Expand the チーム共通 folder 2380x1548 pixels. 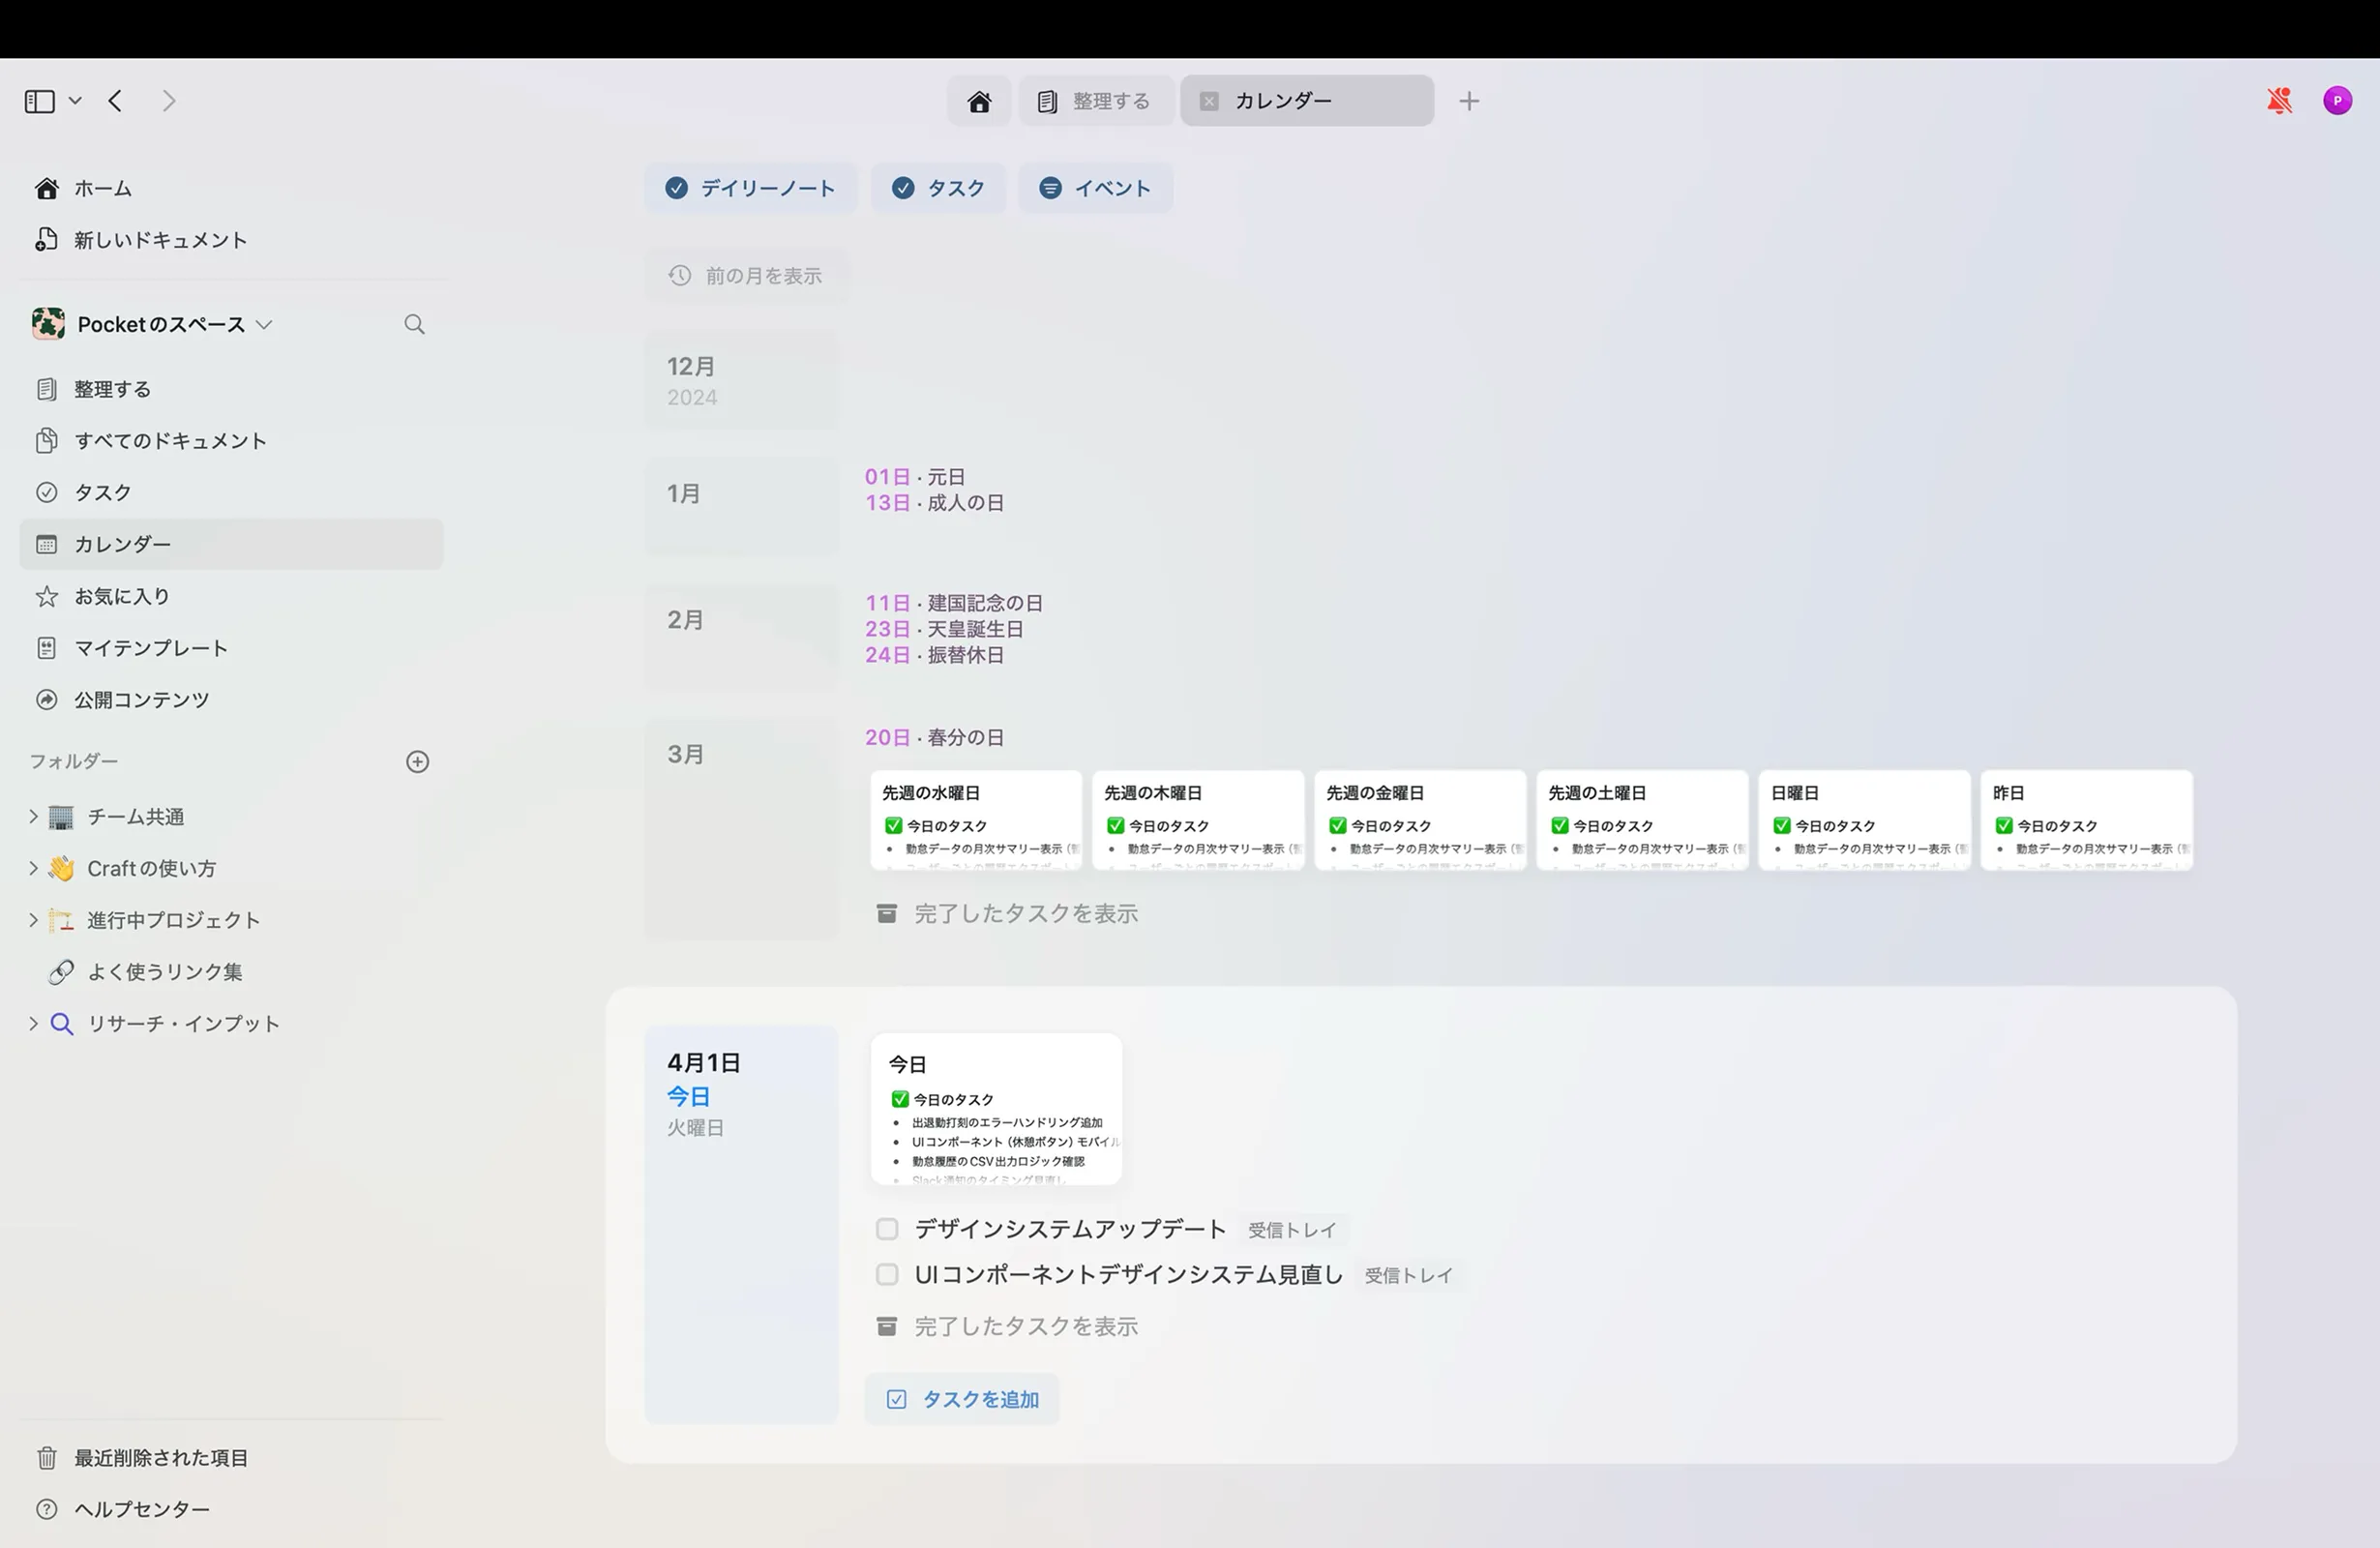32,816
